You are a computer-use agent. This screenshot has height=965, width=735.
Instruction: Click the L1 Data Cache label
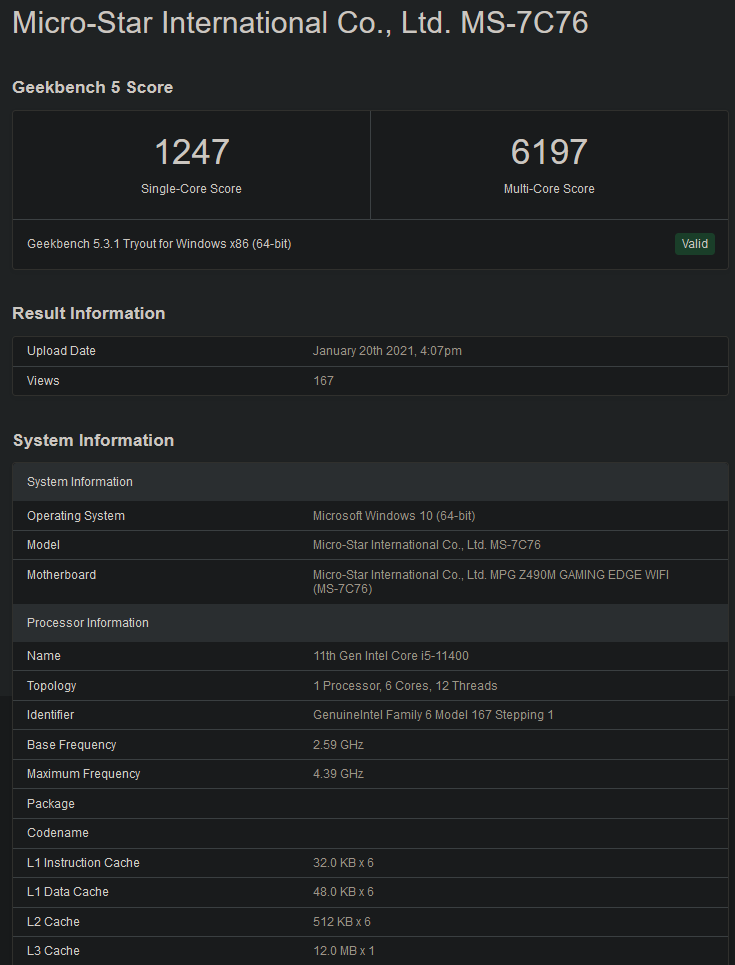tap(68, 892)
